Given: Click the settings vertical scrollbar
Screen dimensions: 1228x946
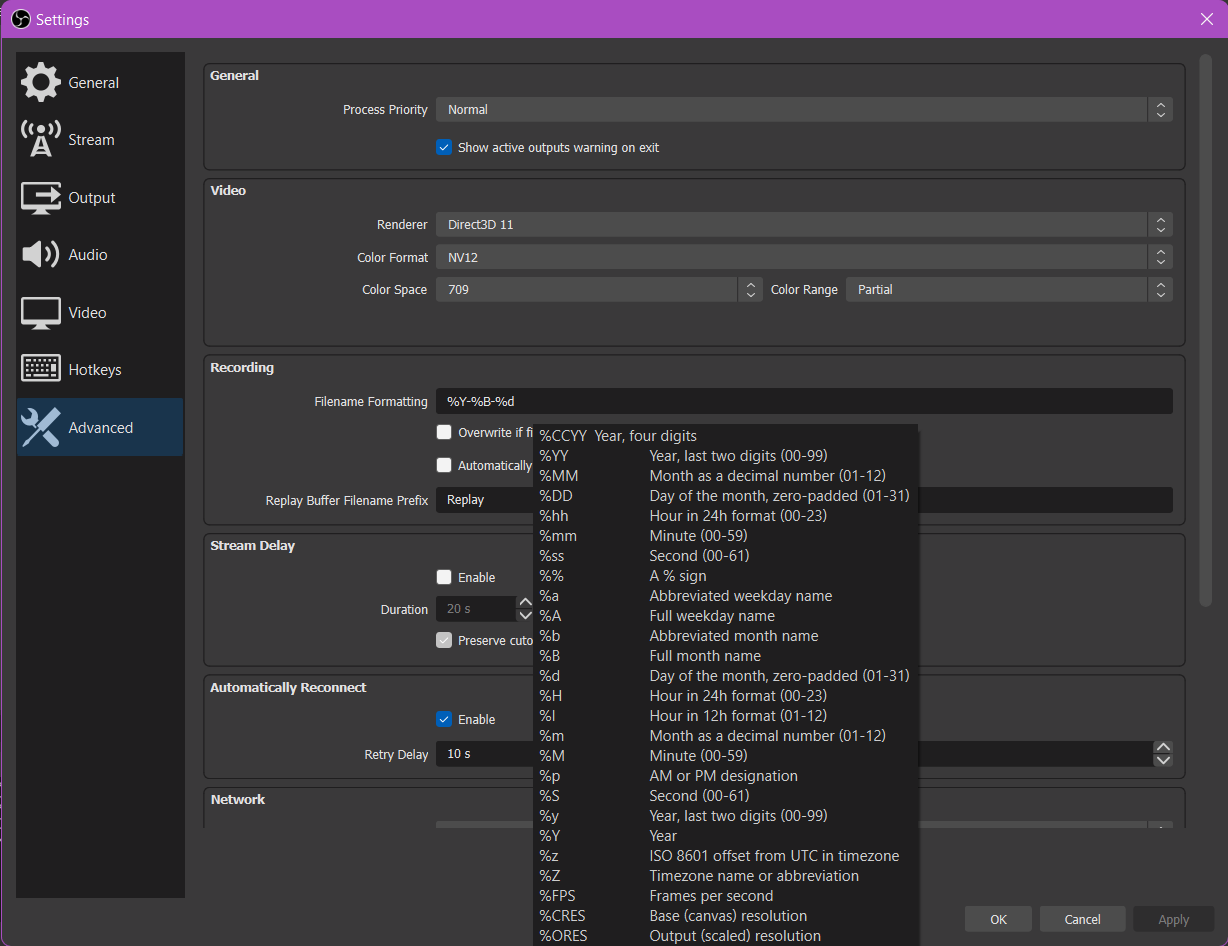Looking at the screenshot, I should [x=1205, y=330].
